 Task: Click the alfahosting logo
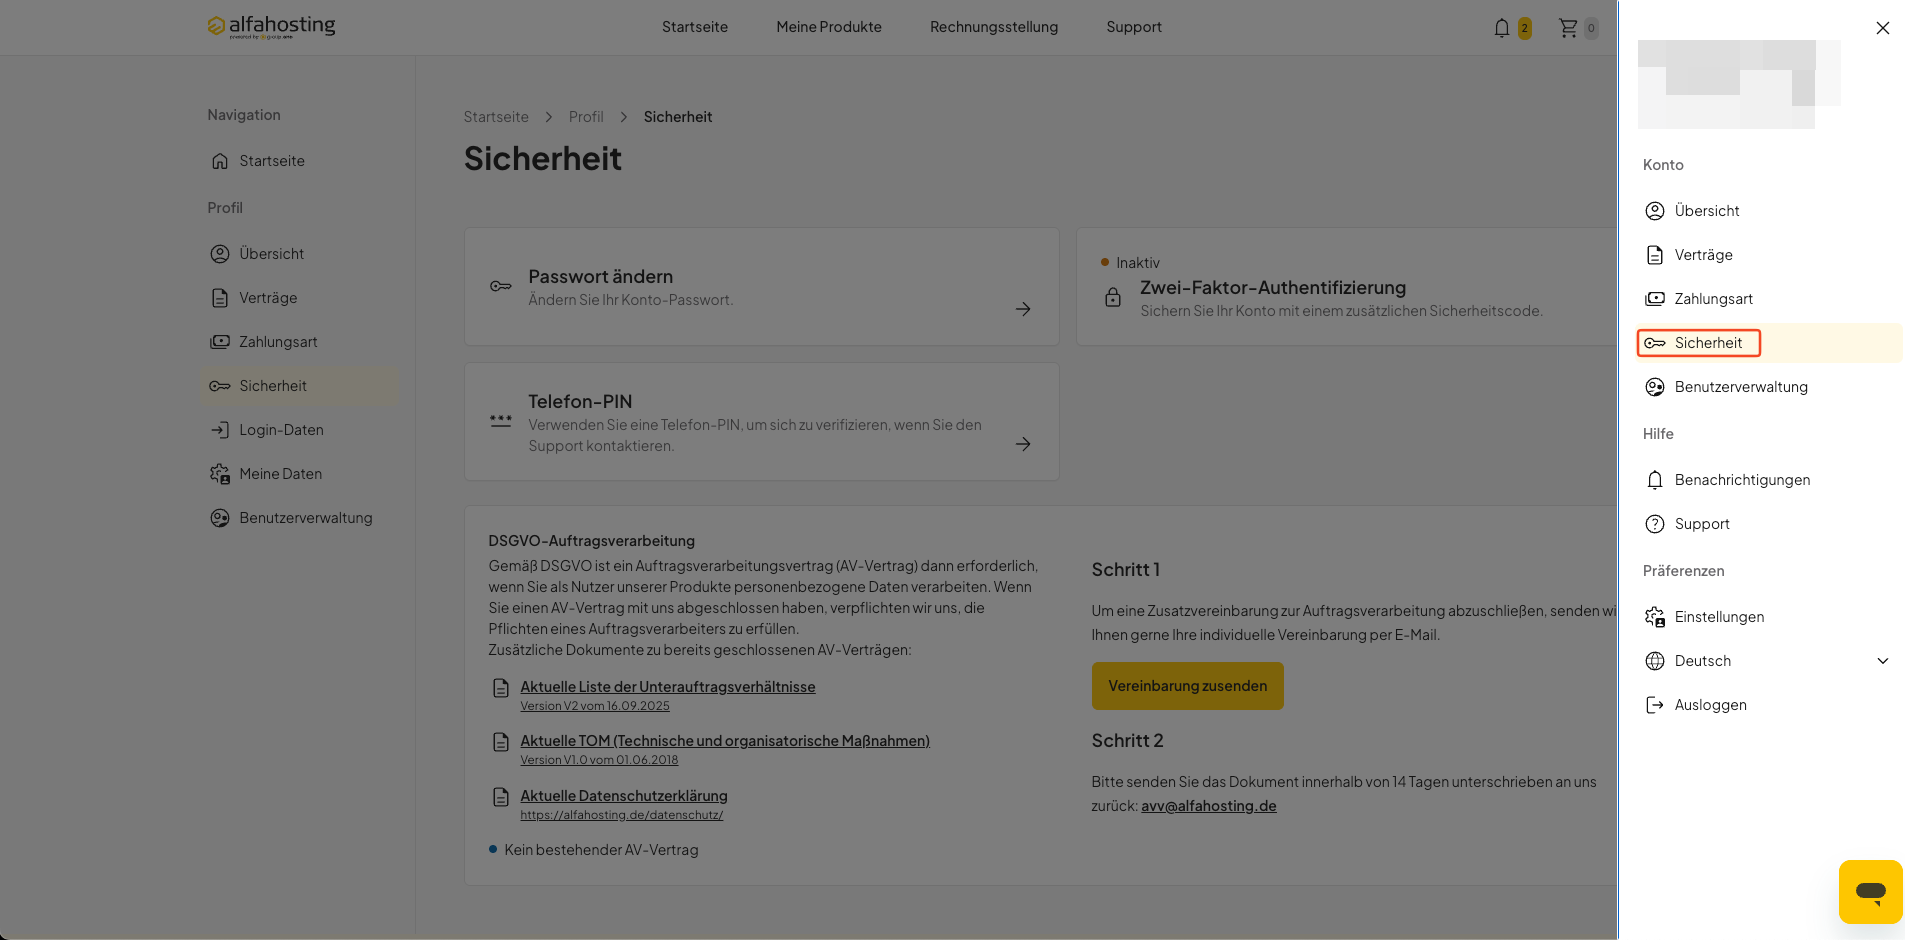(271, 26)
